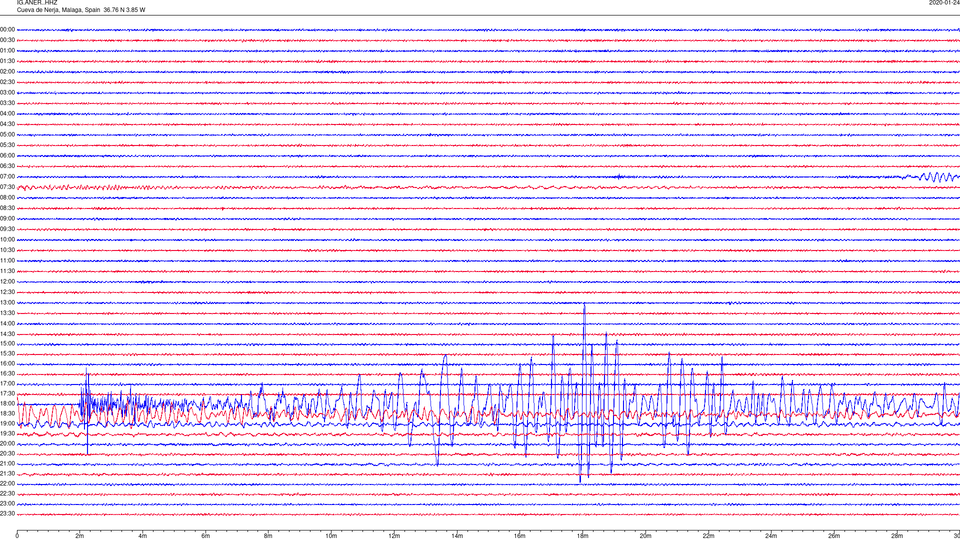The image size is (960, 540).
Task: Click the 07:30 time label
Action: click(7, 187)
